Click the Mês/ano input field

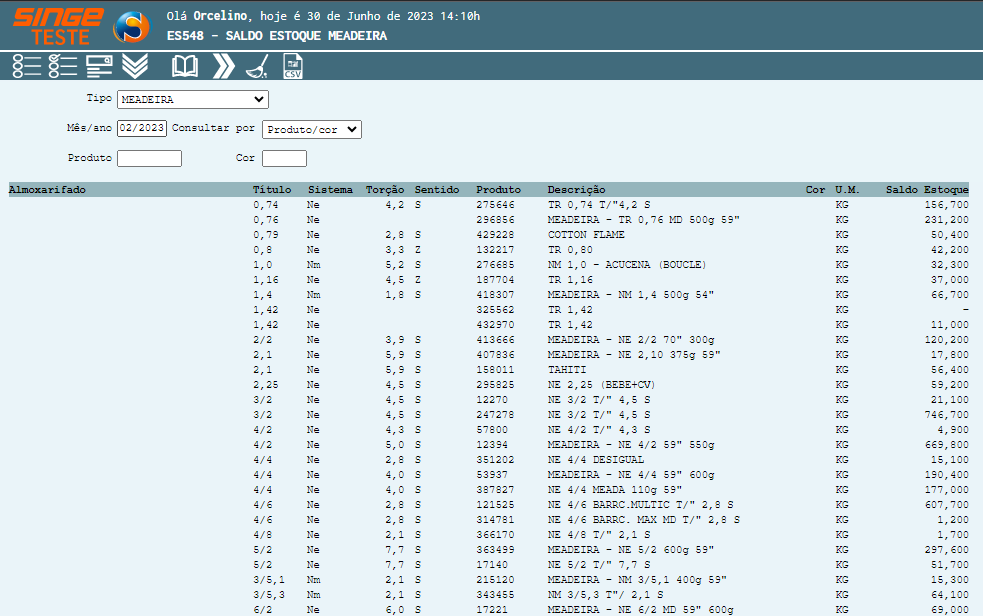pyautogui.click(x=142, y=129)
